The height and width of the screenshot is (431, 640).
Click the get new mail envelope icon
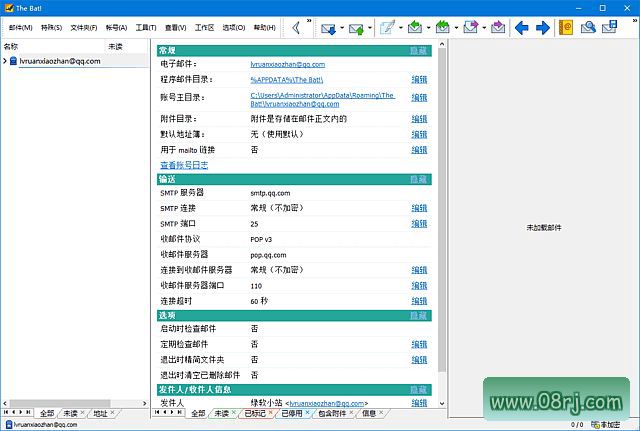[328, 28]
